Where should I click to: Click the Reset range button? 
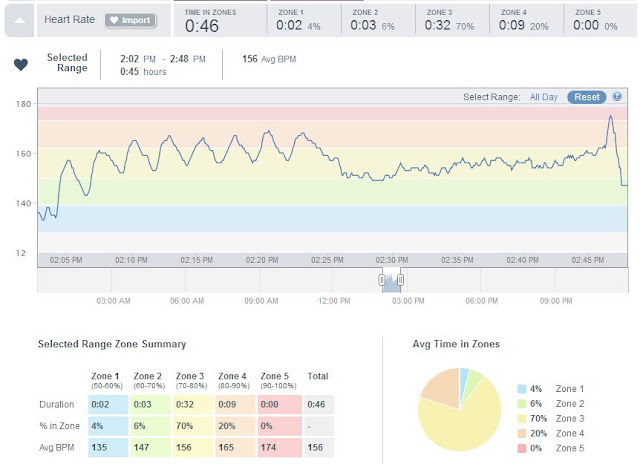click(587, 97)
